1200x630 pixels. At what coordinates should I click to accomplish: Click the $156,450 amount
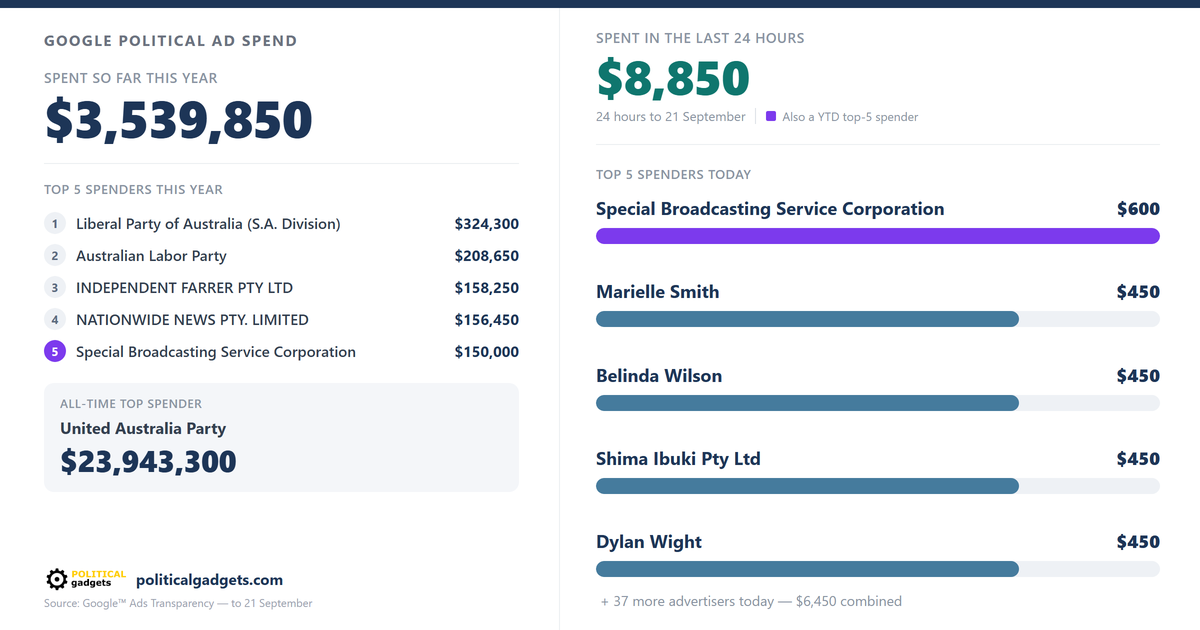click(487, 320)
